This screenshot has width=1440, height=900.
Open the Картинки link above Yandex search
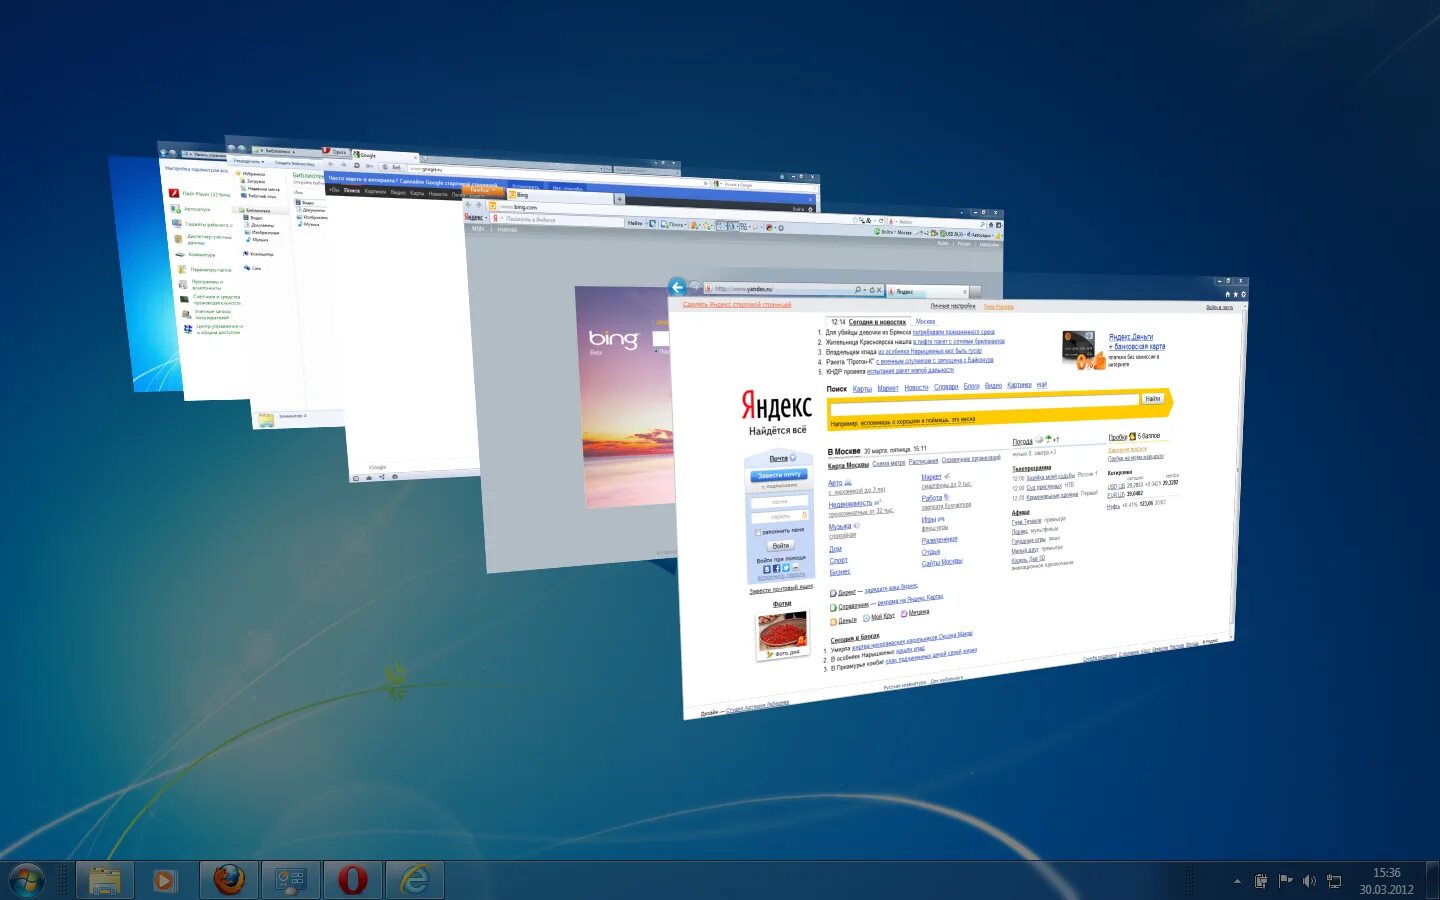click(1019, 385)
